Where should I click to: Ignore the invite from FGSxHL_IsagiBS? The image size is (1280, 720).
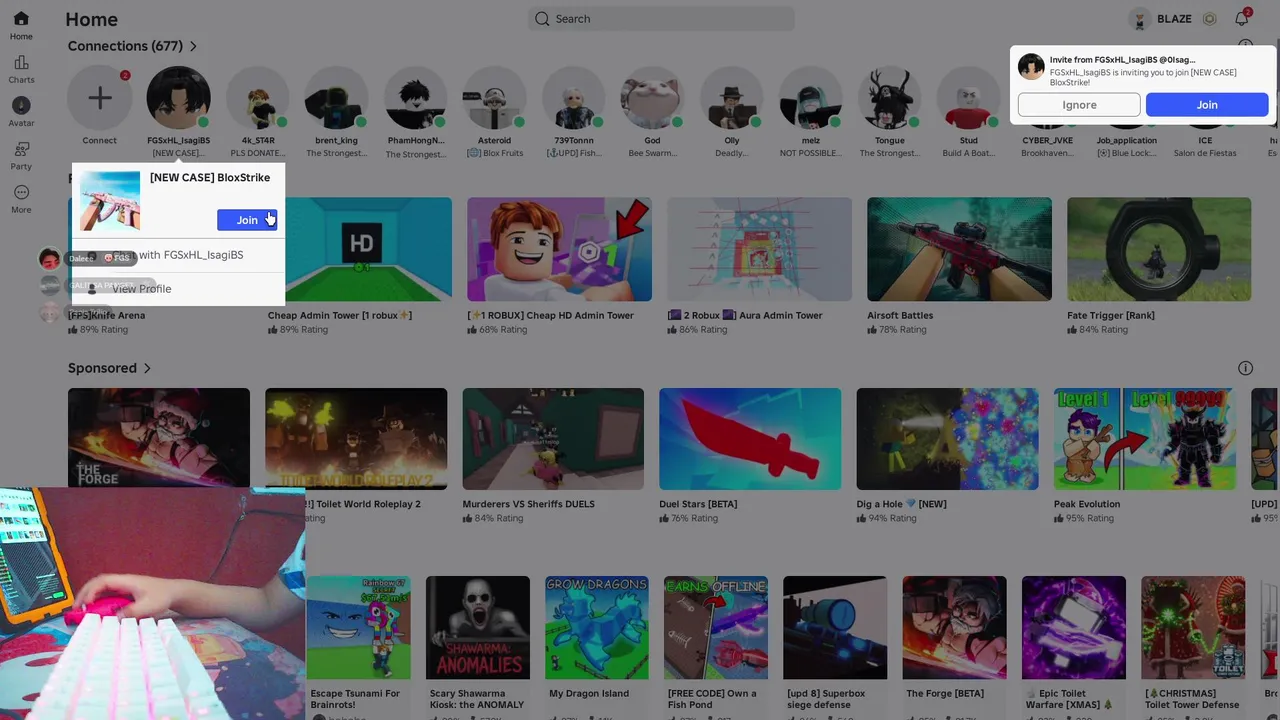click(x=1079, y=105)
